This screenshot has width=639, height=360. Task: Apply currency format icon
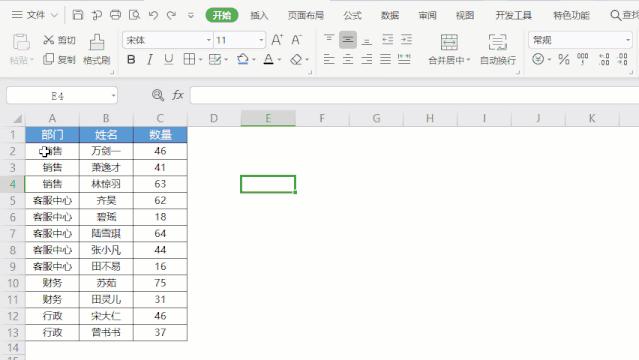[538, 59]
